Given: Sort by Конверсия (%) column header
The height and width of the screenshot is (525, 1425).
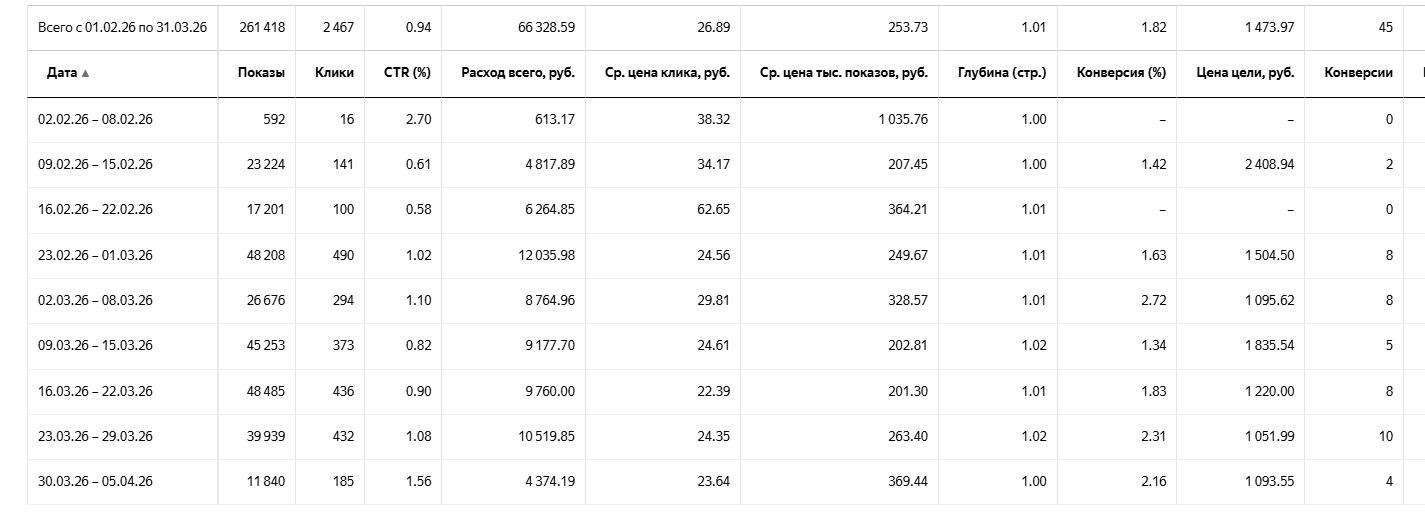Looking at the screenshot, I should point(1122,73).
